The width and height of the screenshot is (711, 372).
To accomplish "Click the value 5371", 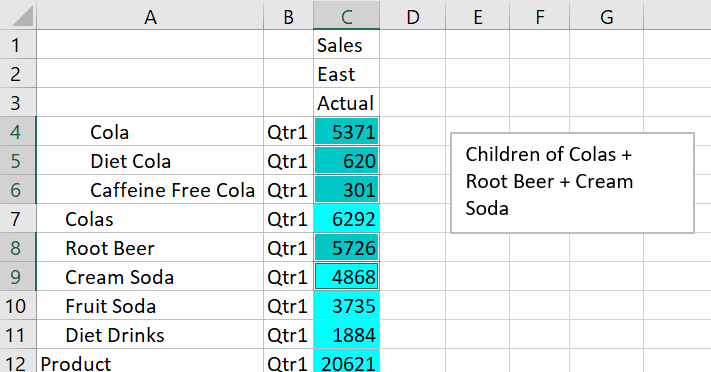I will click(346, 132).
